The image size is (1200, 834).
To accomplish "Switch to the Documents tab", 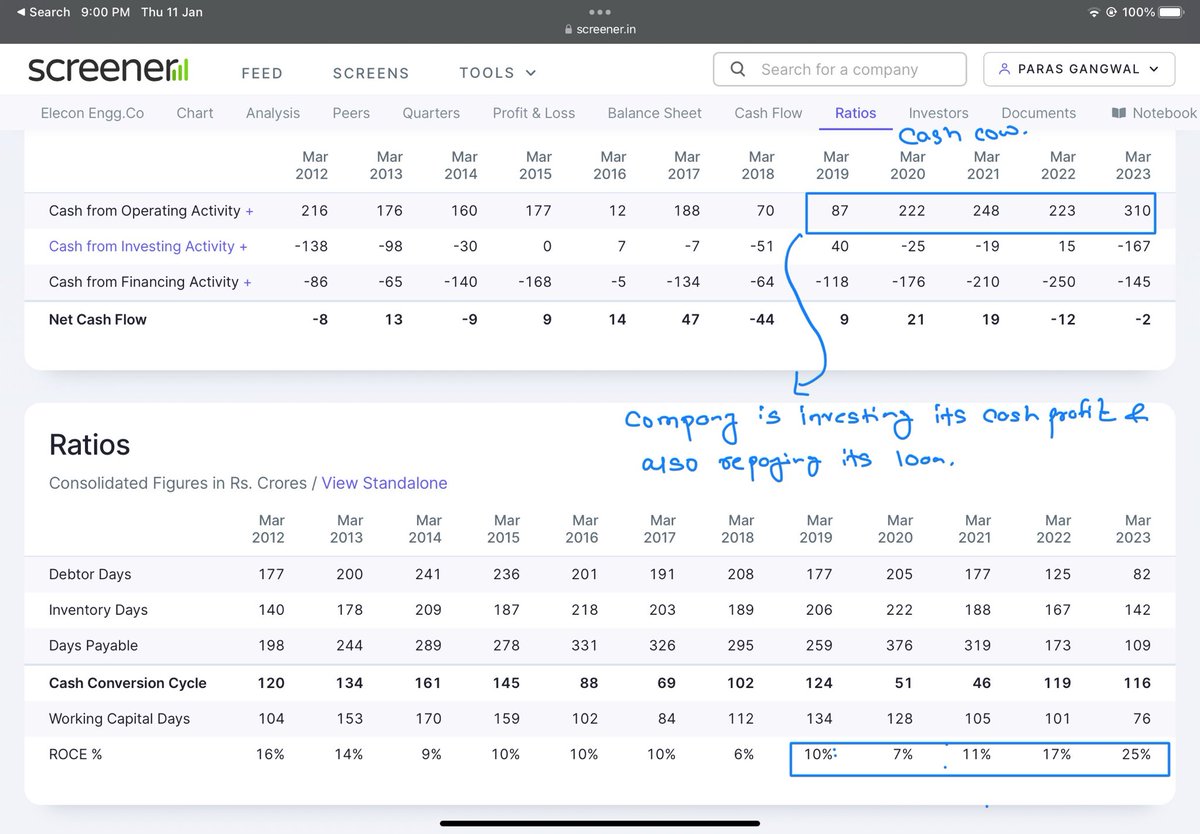I will pyautogui.click(x=1039, y=113).
